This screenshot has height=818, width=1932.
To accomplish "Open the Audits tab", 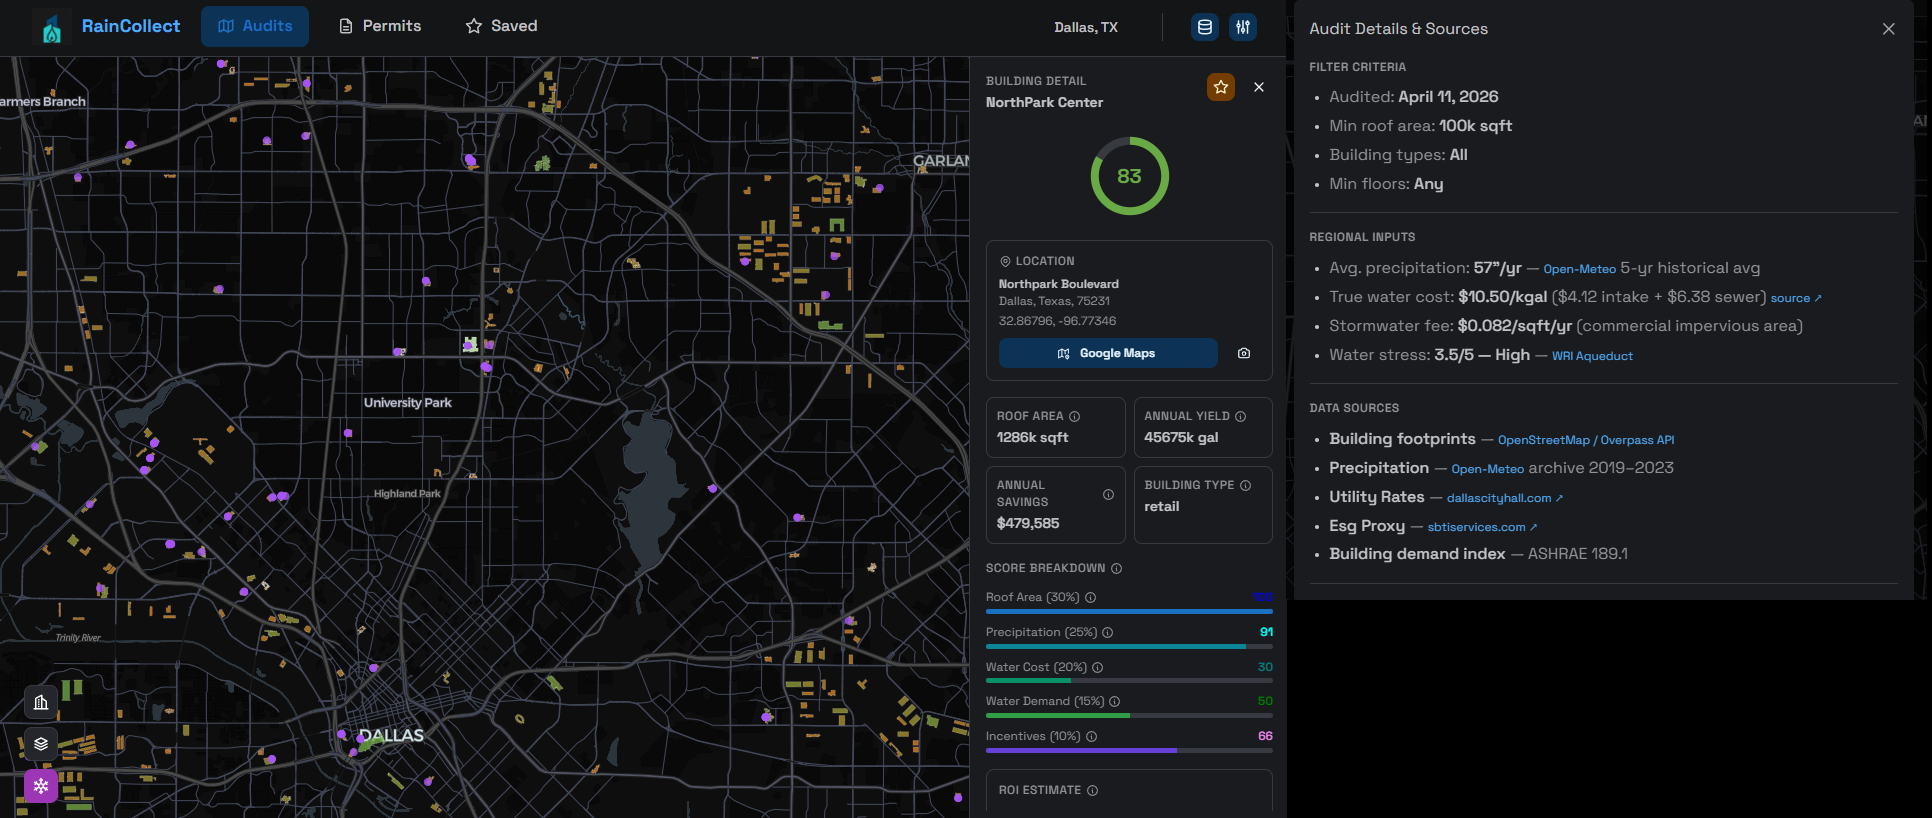I will (x=255, y=26).
